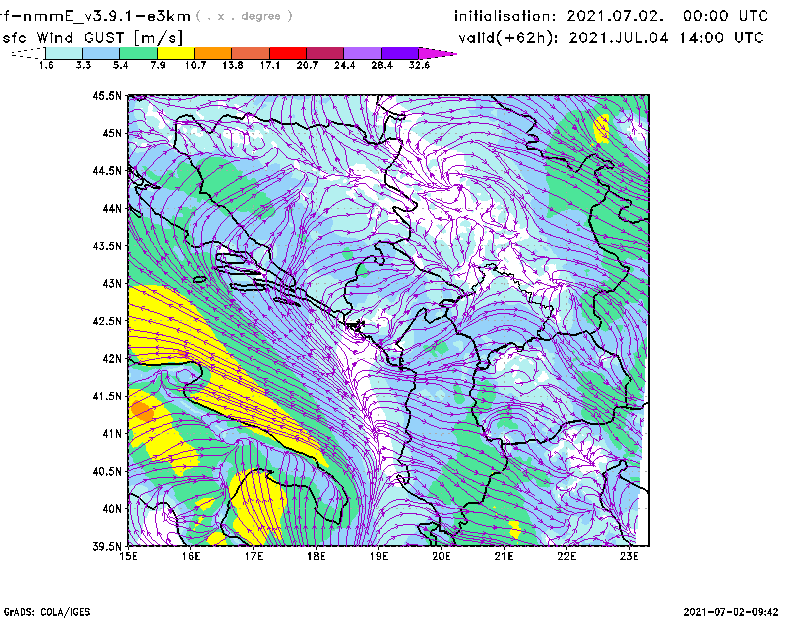Click the latitude label "42N"
Screen dimensions: 800x618
pyautogui.click(x=112, y=358)
